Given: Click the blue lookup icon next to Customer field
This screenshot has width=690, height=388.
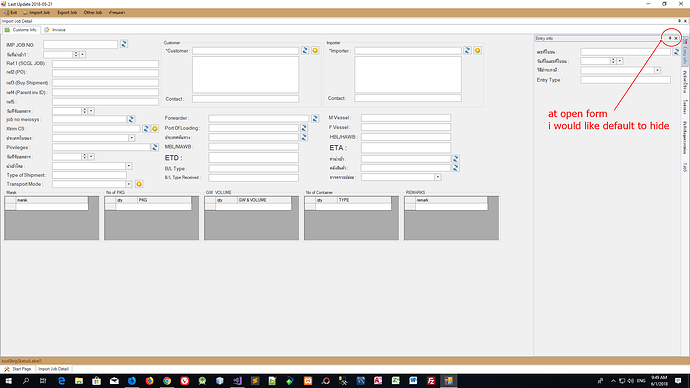Looking at the screenshot, I should click(x=305, y=51).
